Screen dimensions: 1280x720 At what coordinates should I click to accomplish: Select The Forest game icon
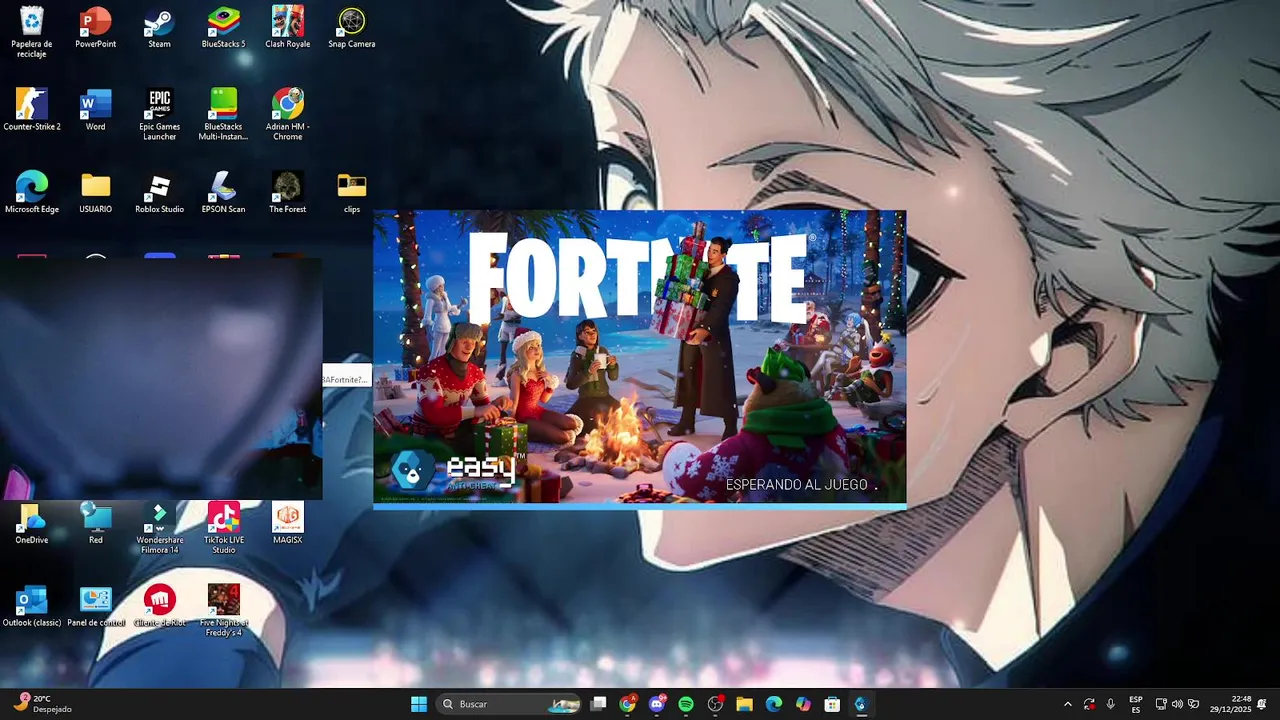point(287,192)
